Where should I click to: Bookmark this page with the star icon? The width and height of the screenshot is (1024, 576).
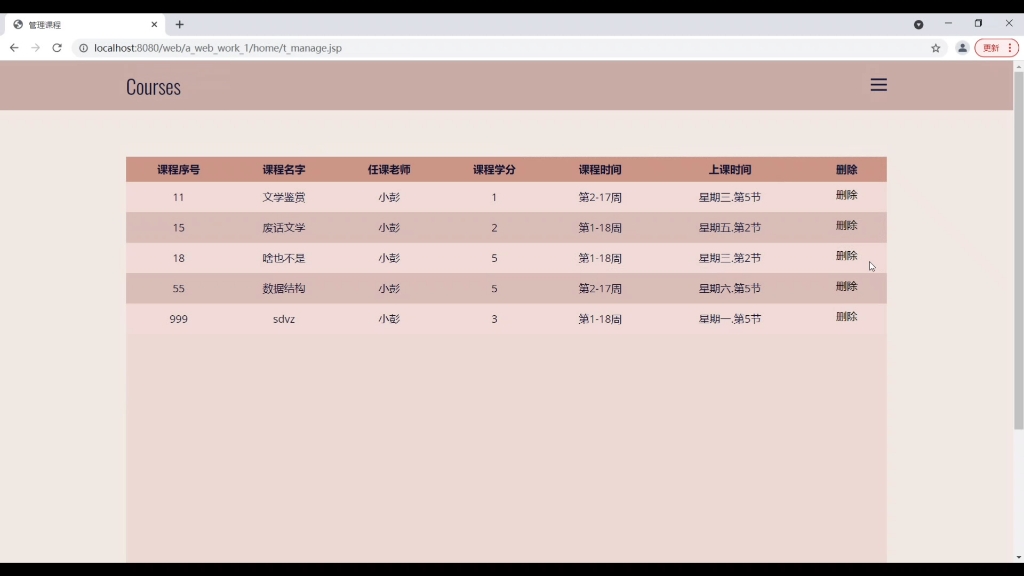click(x=934, y=47)
